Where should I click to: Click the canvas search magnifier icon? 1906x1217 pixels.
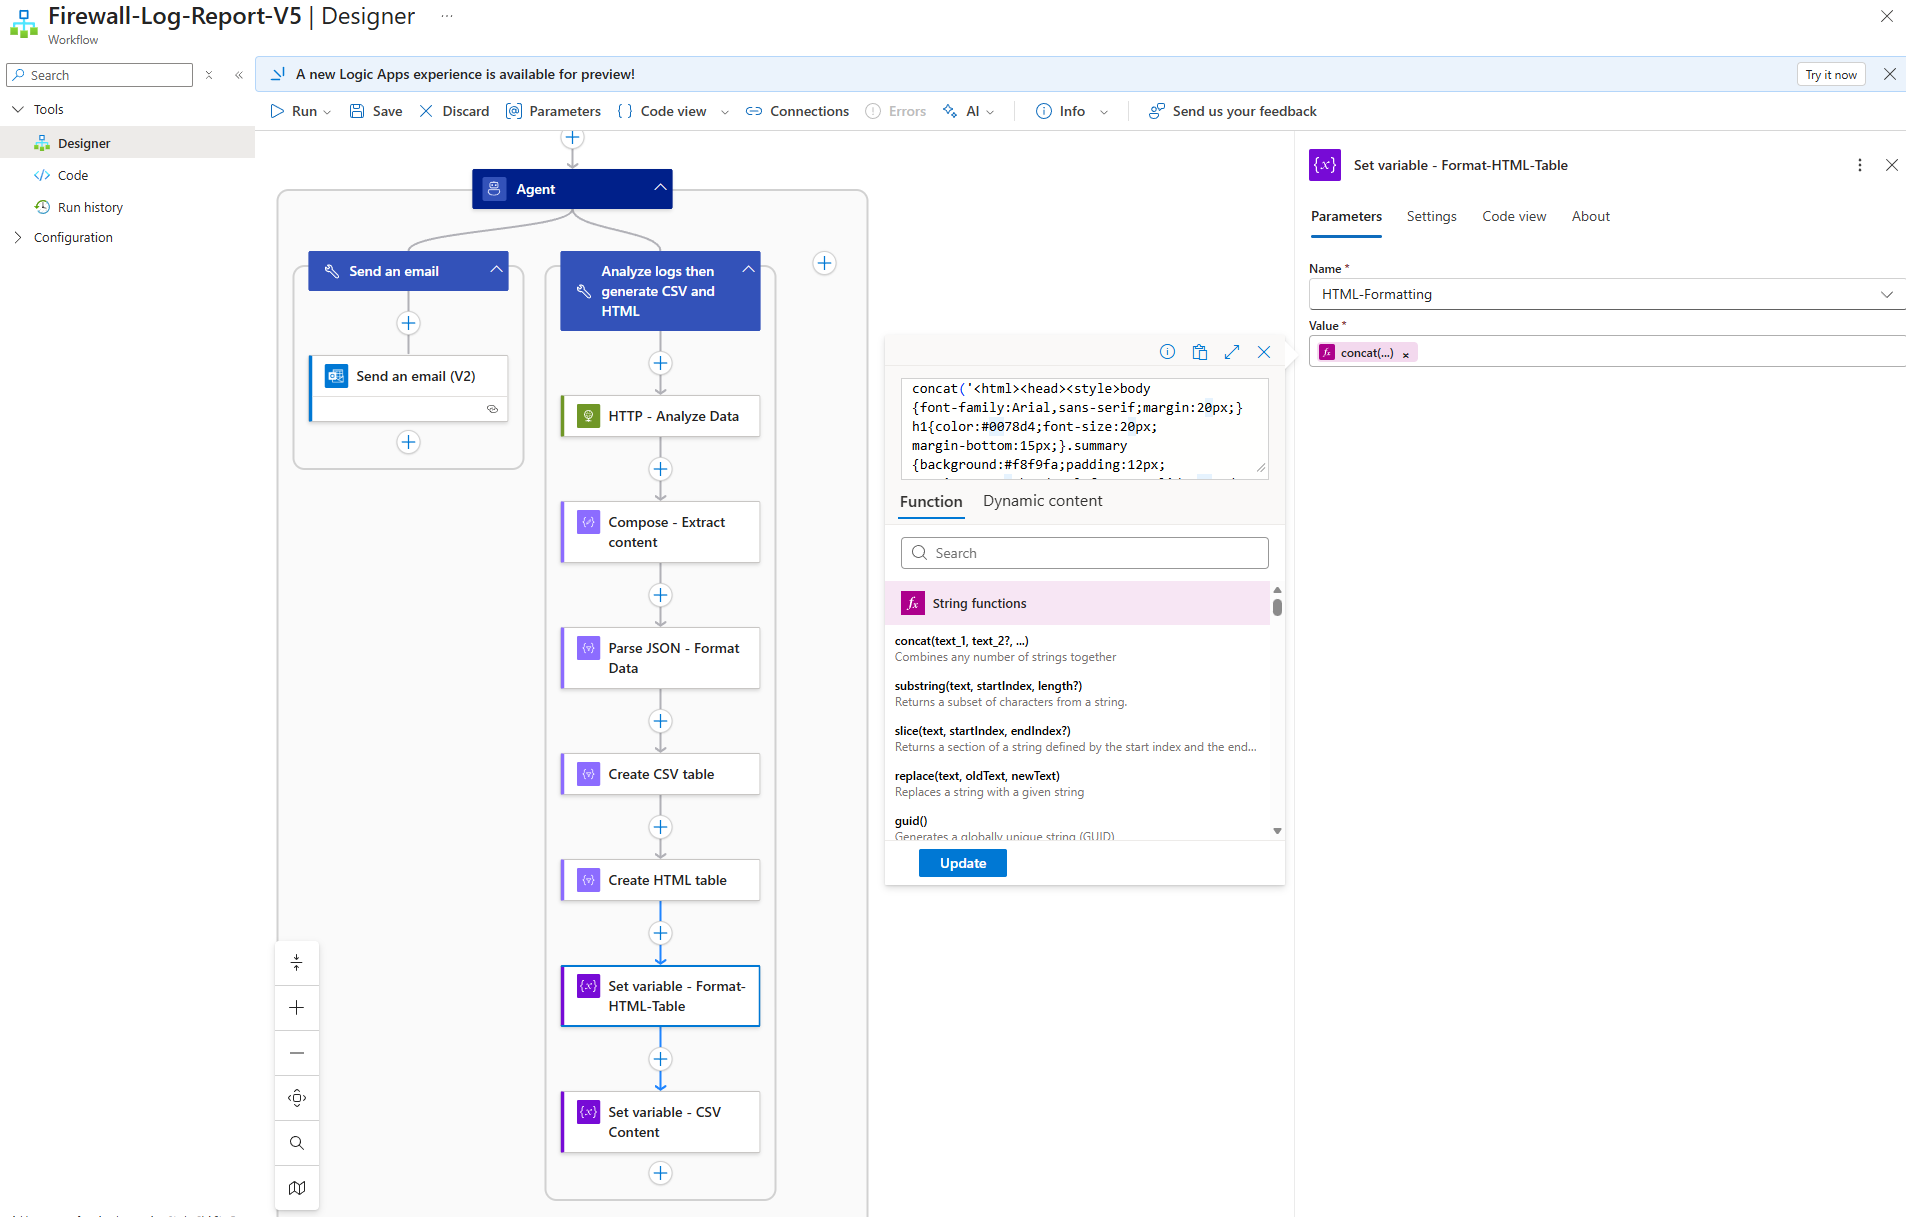pyautogui.click(x=297, y=1143)
